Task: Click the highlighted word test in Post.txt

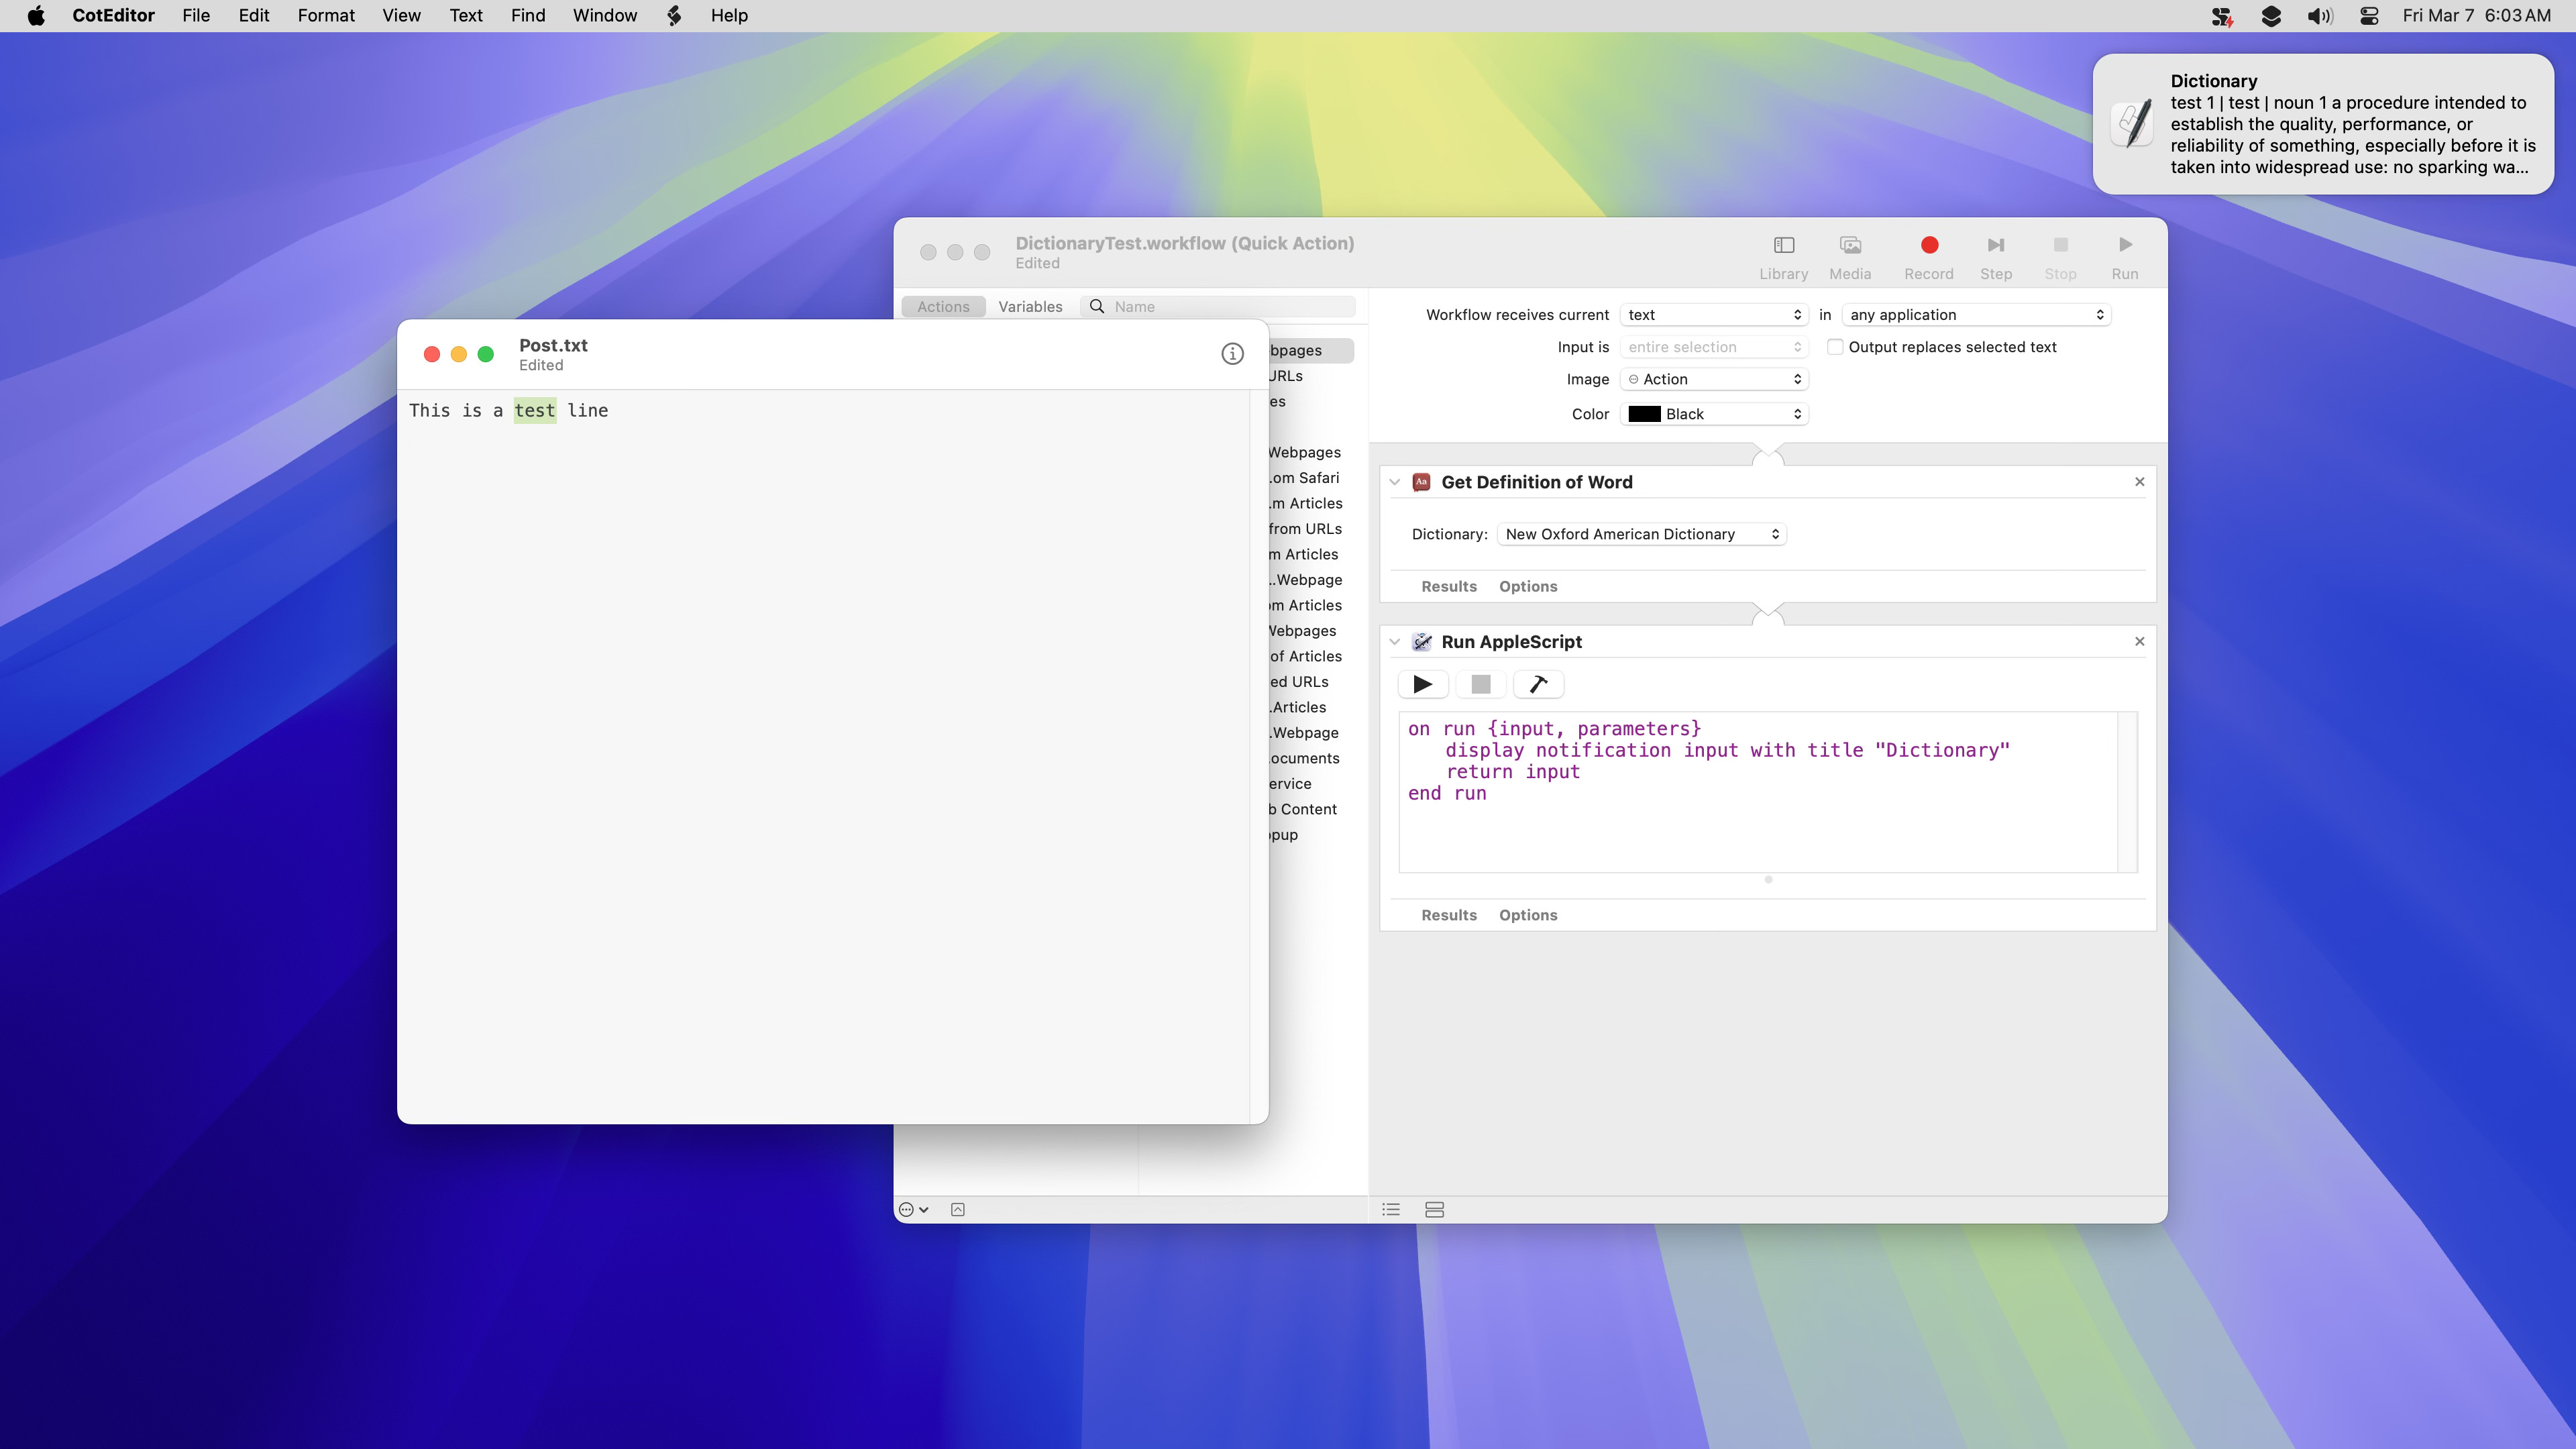Action: tap(535, 411)
